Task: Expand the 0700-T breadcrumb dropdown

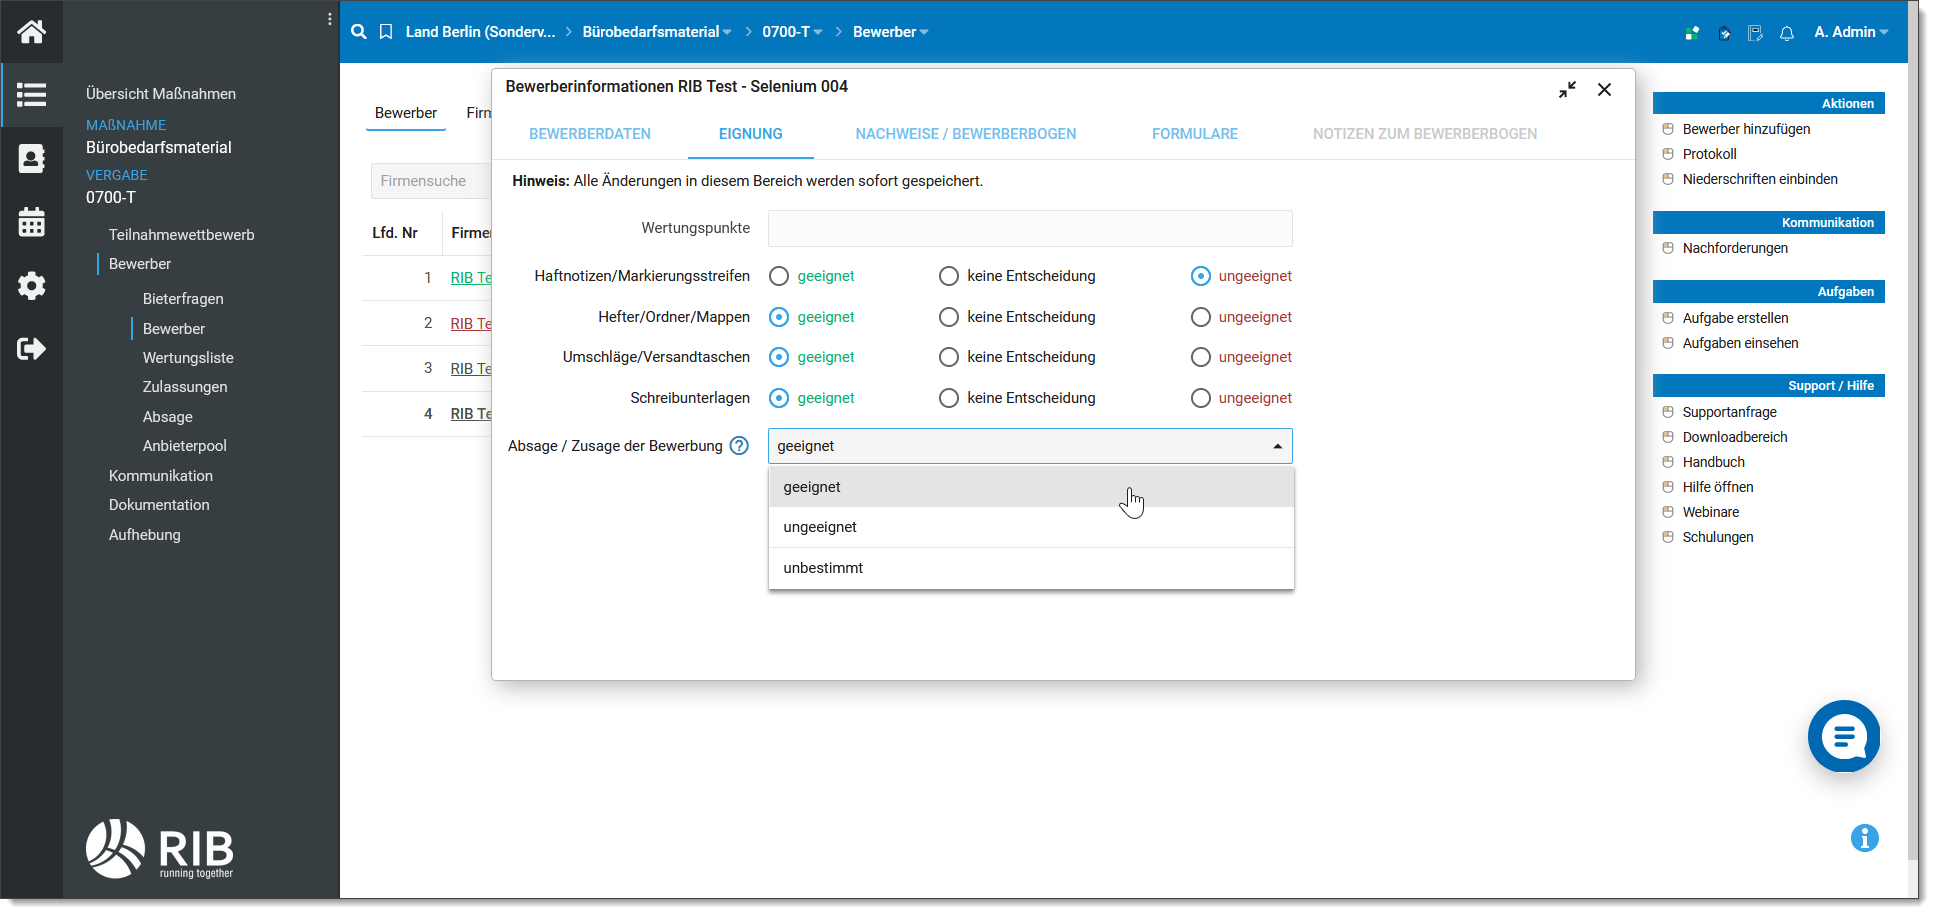Action: click(818, 32)
